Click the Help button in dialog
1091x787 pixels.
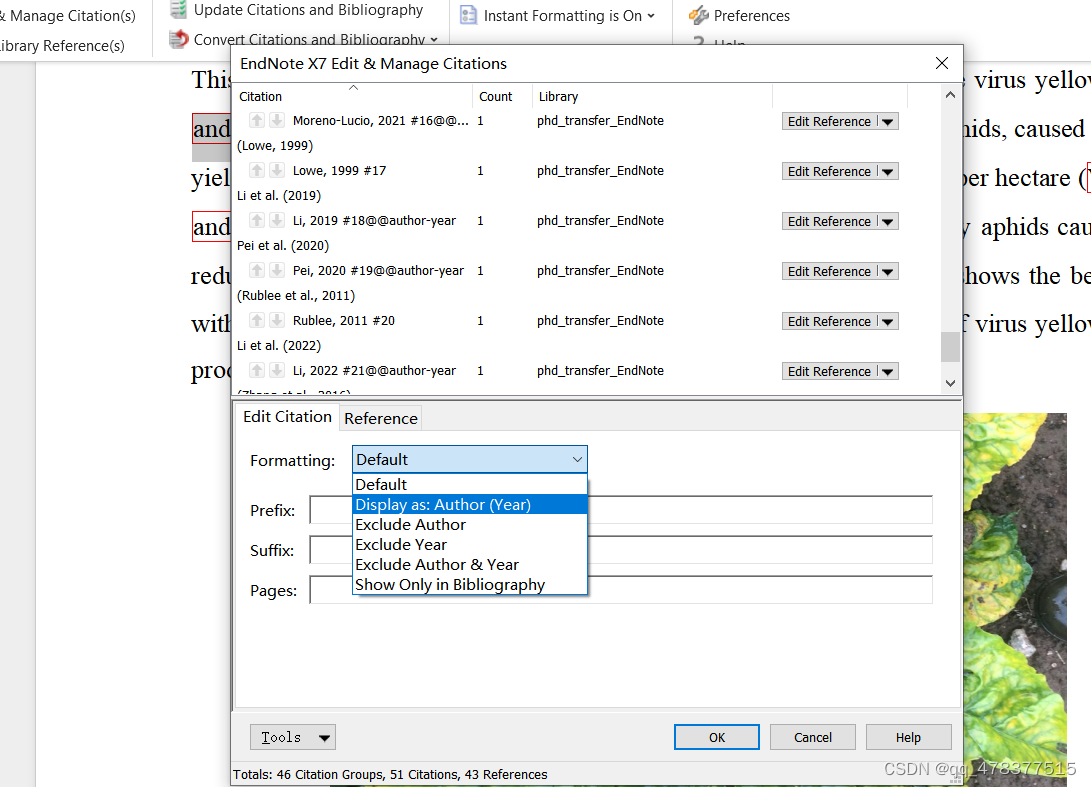908,737
